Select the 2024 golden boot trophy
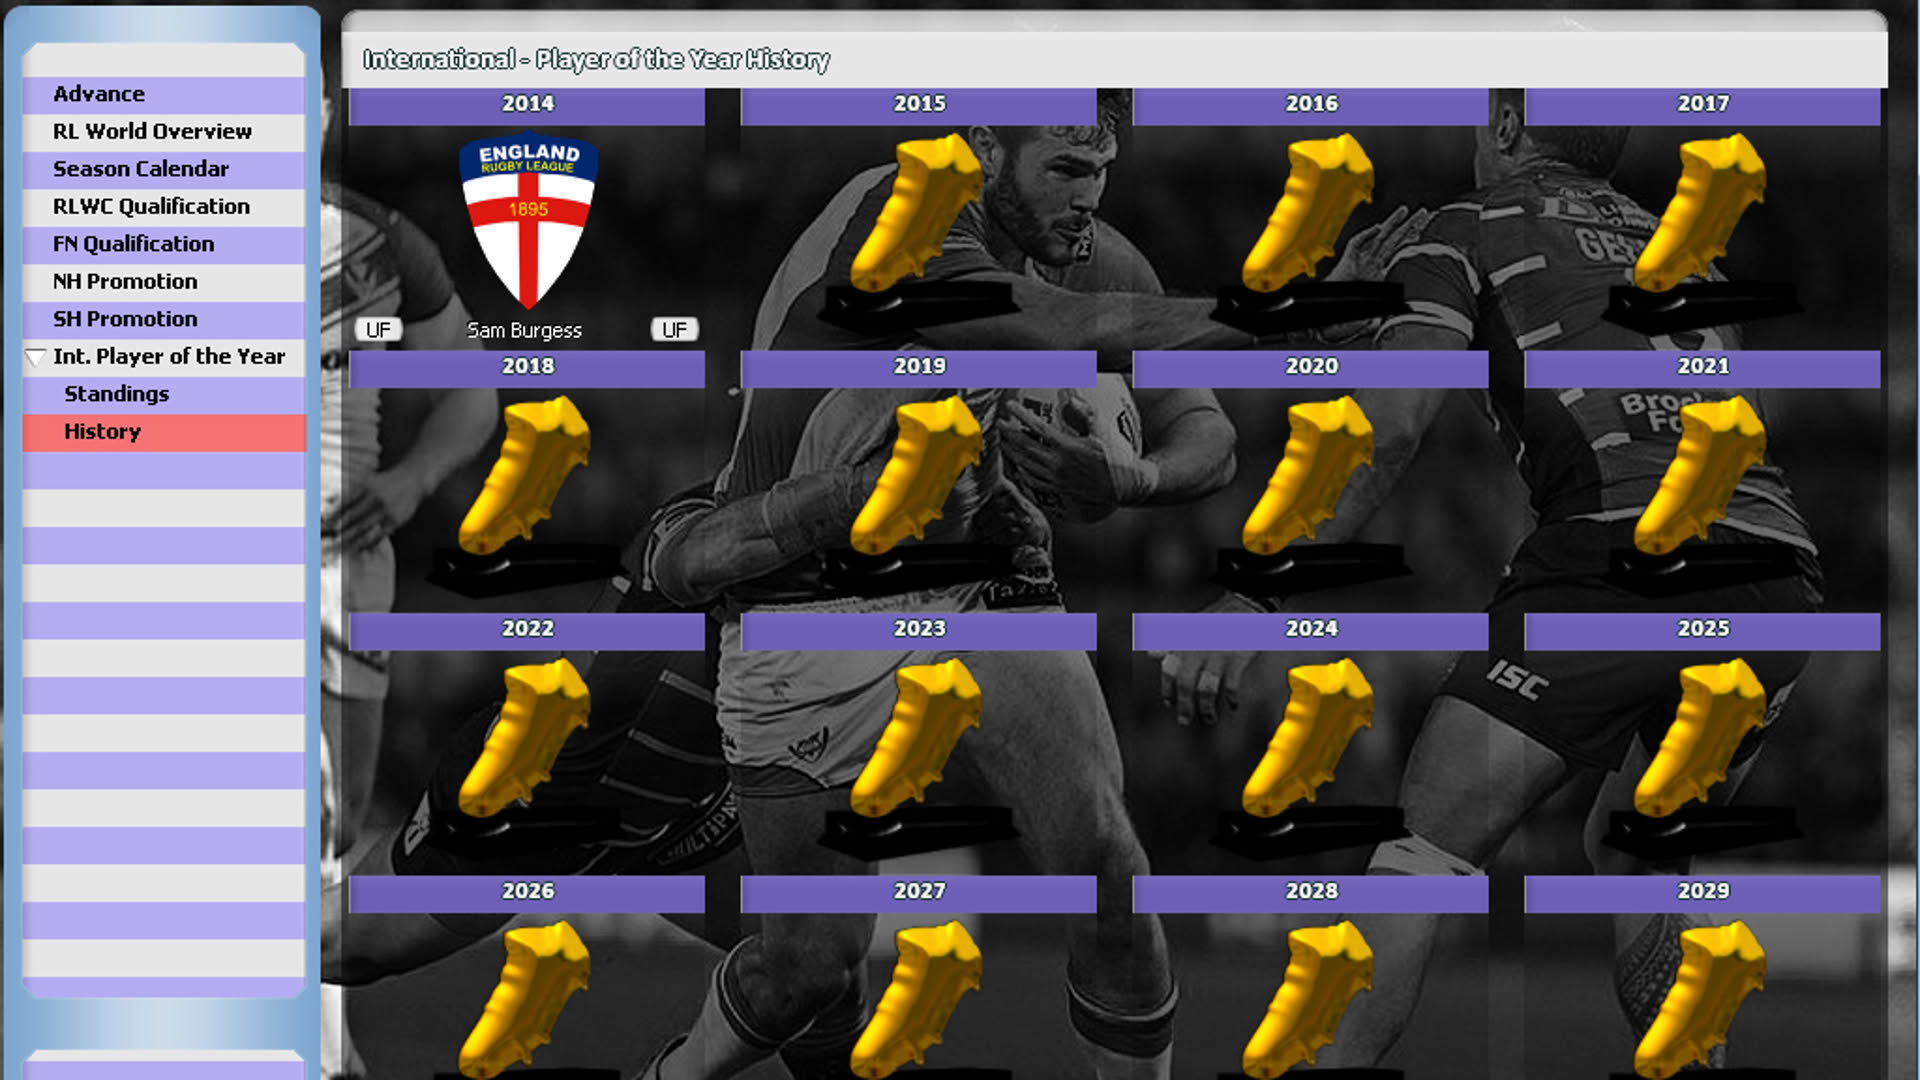Image resolution: width=1920 pixels, height=1080 pixels. click(1311, 757)
